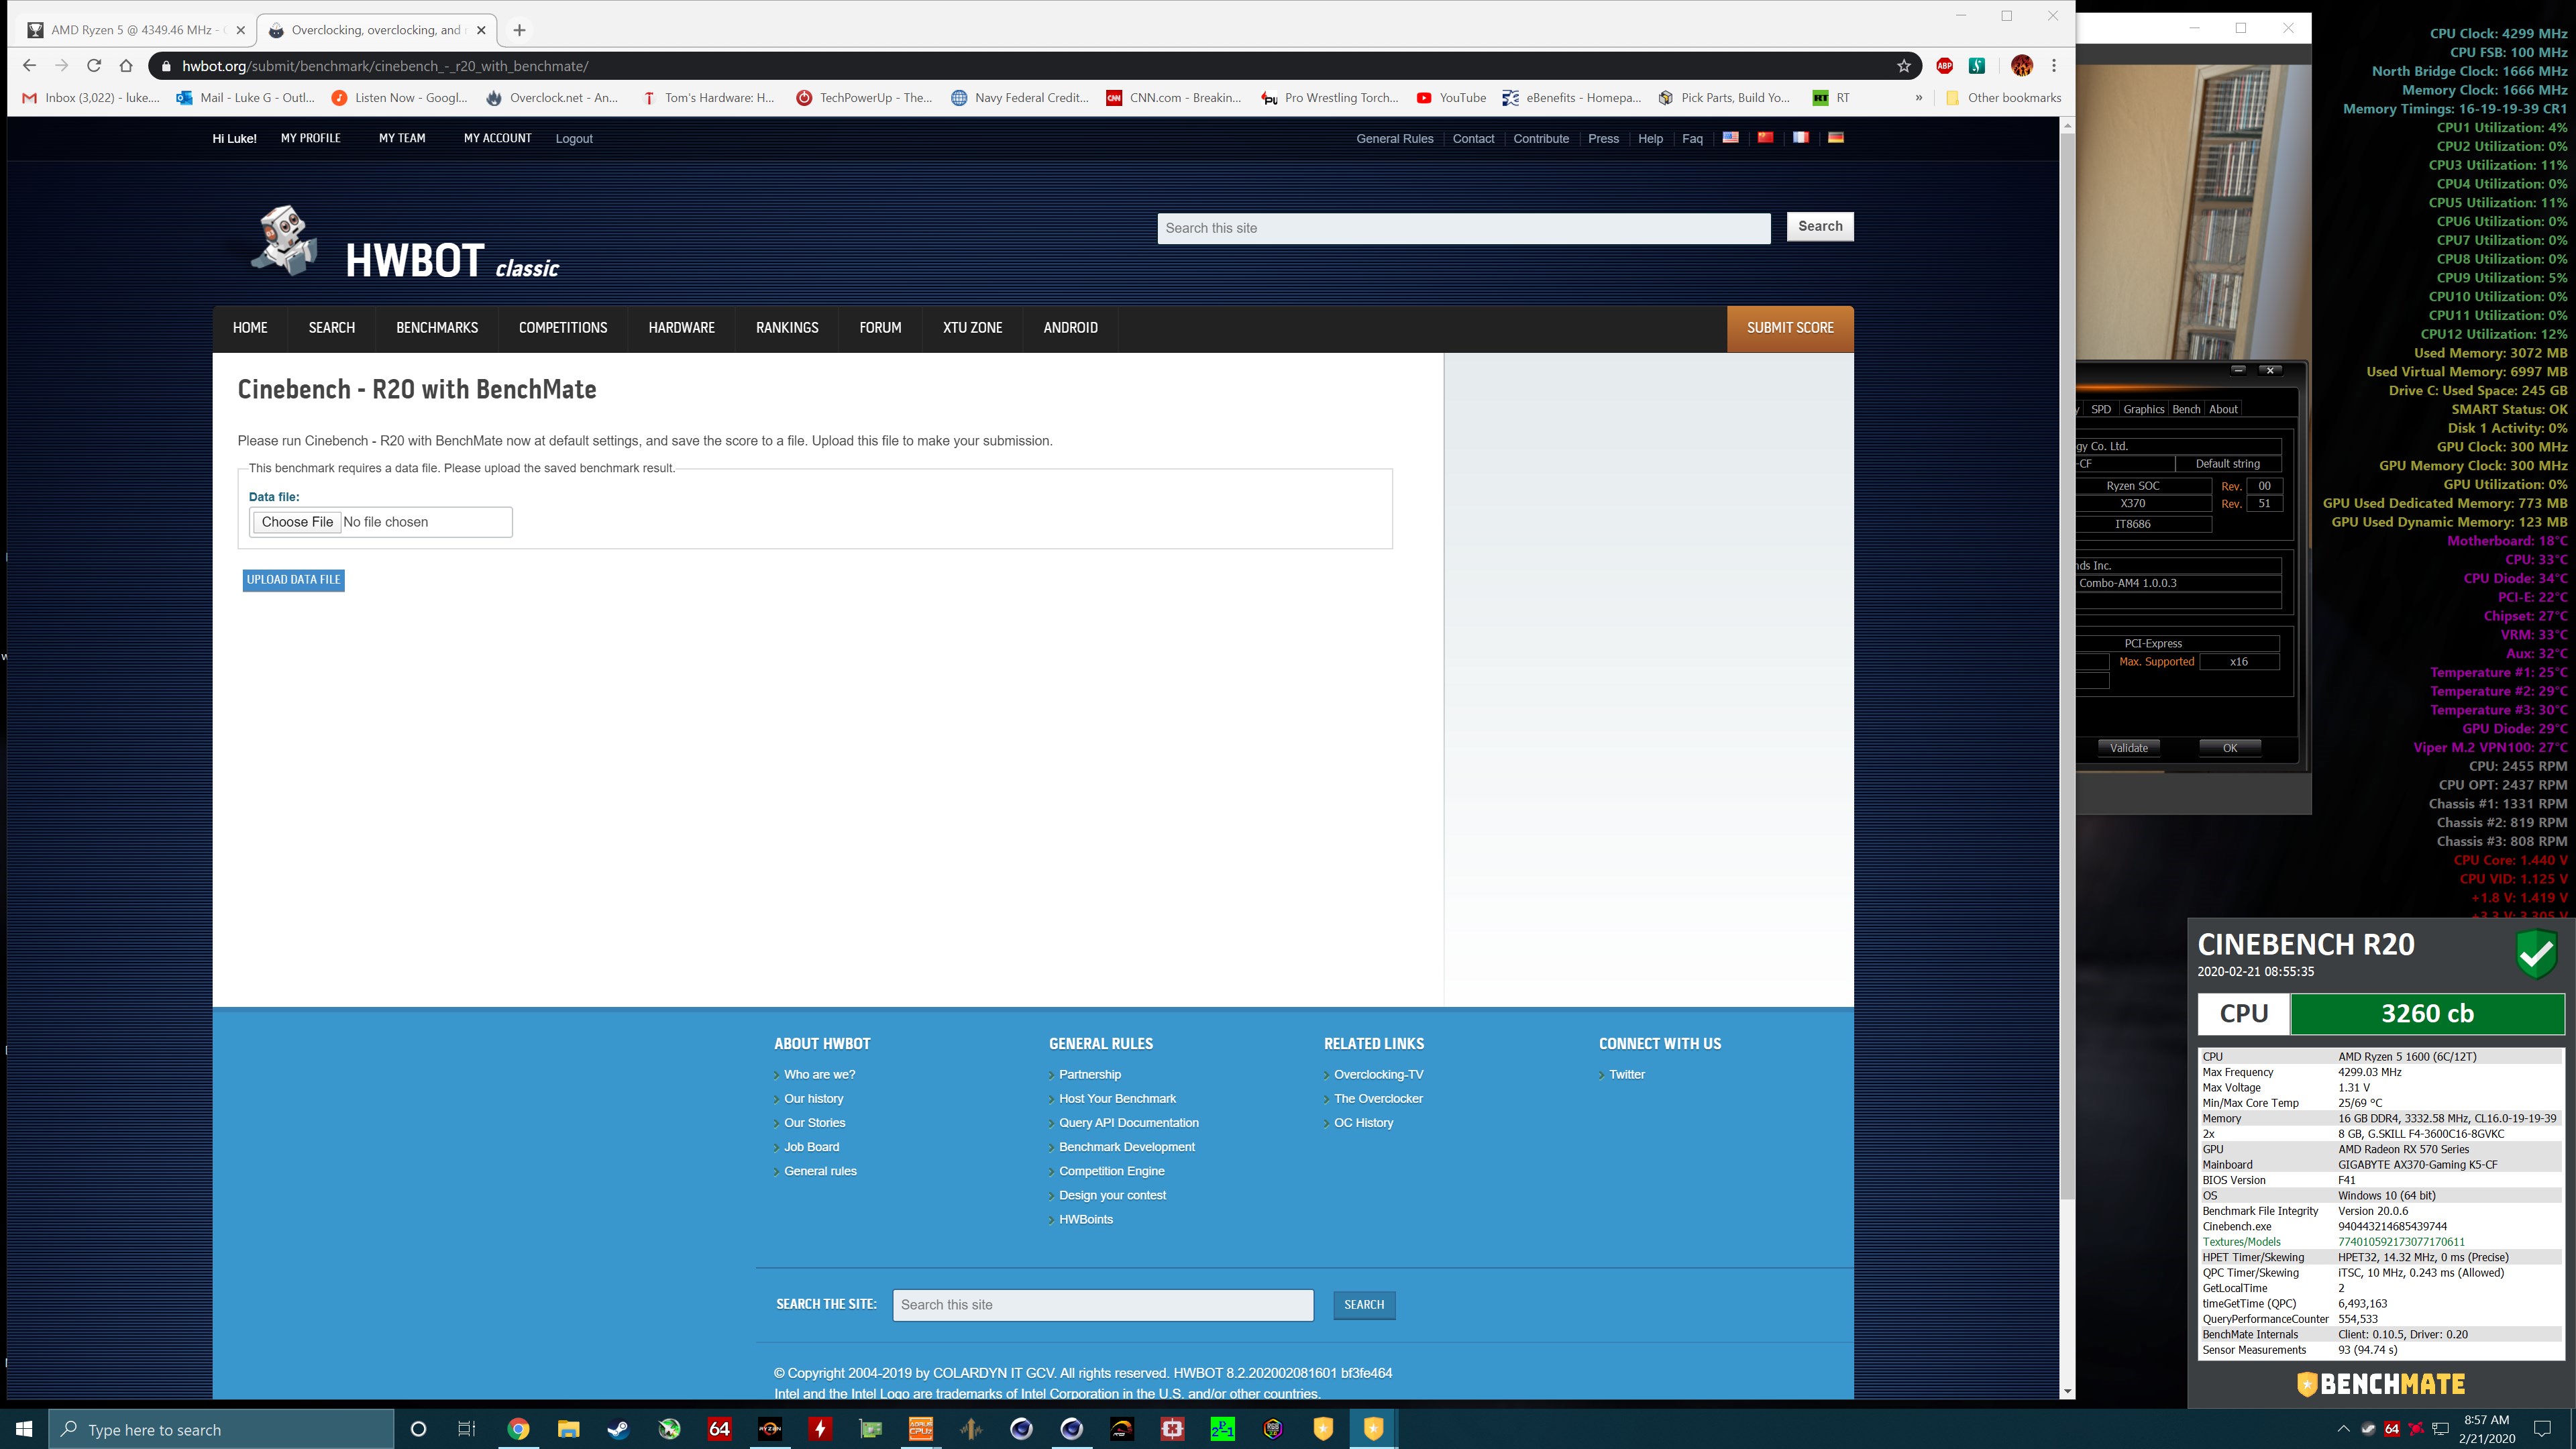Viewport: 2576px width, 1449px height.
Task: Open the Navy Federal Credit bookmark
Action: click(1020, 98)
